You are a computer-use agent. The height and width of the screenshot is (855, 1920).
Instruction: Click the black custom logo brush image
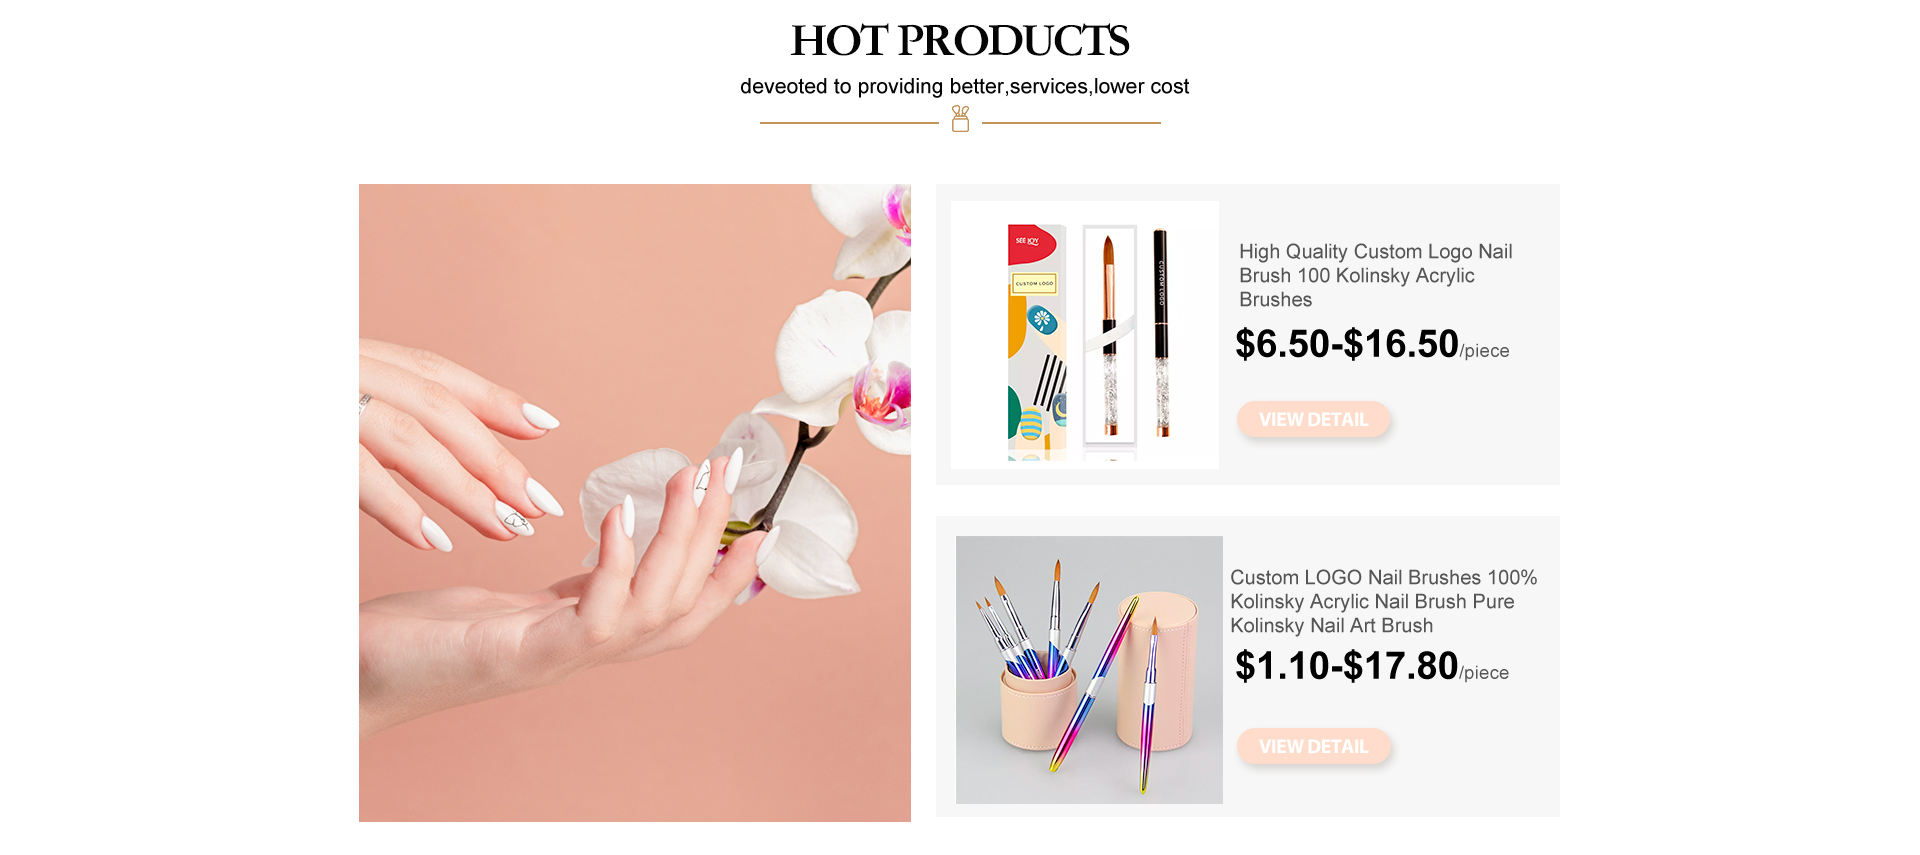point(1161,333)
